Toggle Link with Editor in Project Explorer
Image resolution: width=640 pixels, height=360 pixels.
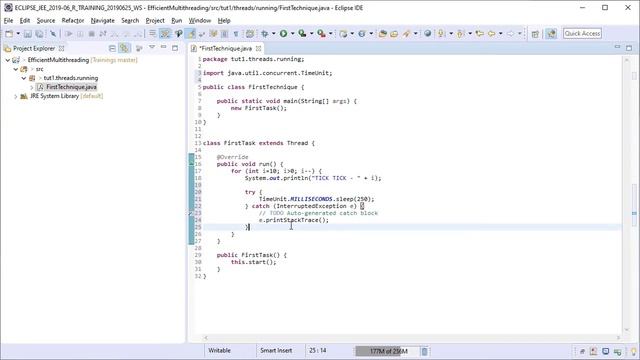tap(124, 48)
